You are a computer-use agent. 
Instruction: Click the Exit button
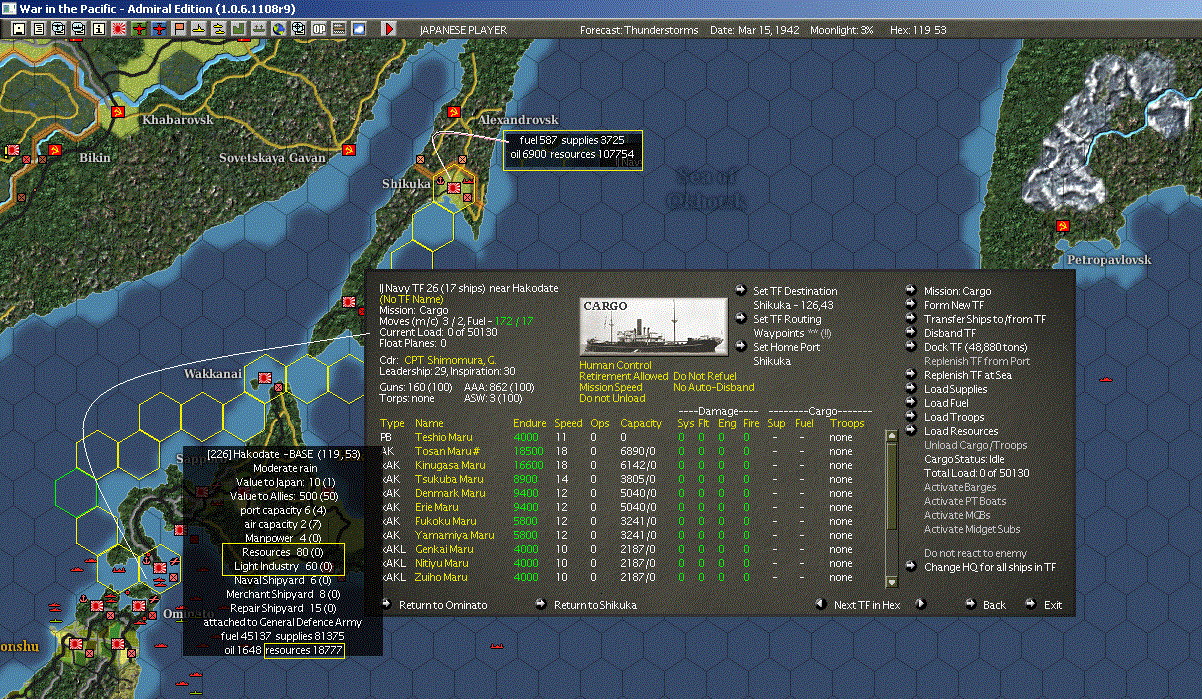[1053, 605]
